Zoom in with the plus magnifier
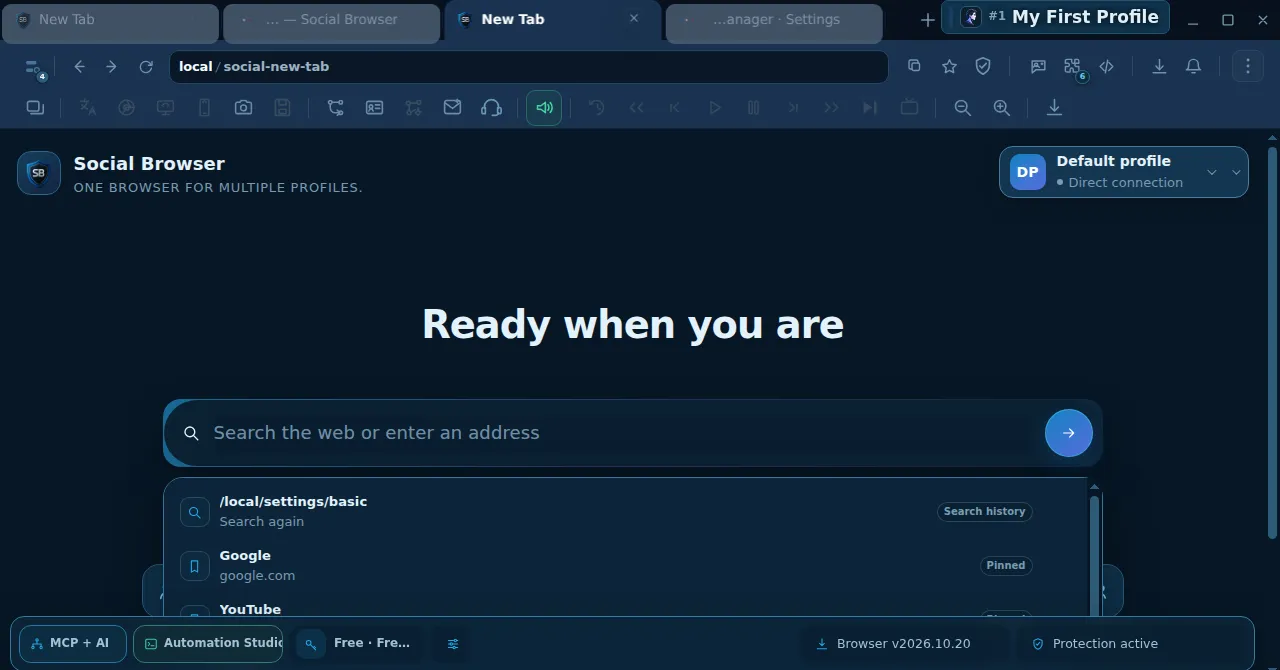This screenshot has width=1280, height=670. tap(1001, 108)
